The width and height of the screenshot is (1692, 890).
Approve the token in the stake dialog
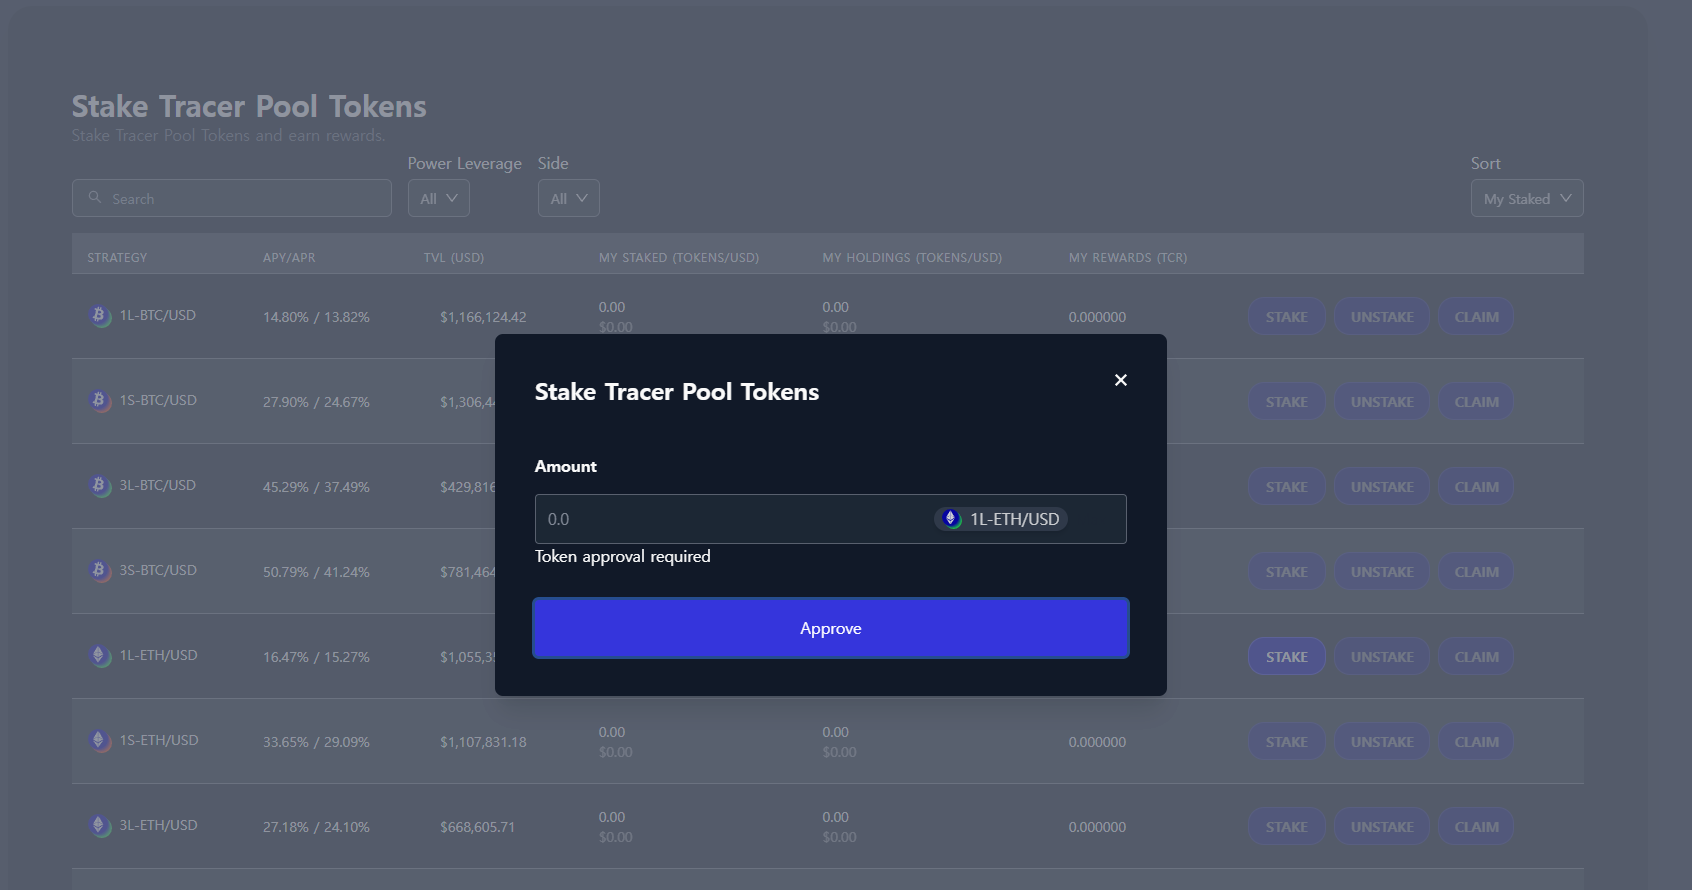click(831, 628)
